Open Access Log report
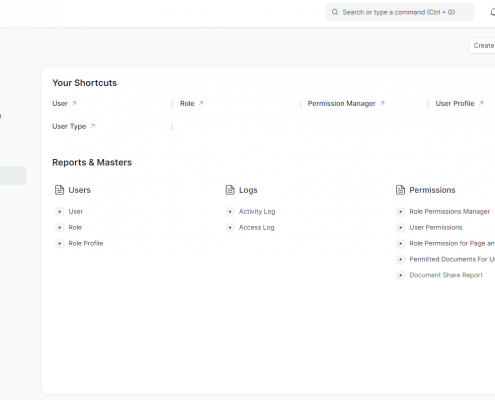 tap(257, 228)
